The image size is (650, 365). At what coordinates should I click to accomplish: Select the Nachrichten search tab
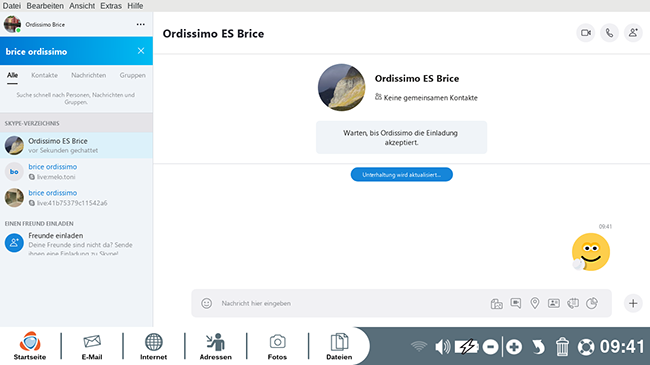click(88, 75)
